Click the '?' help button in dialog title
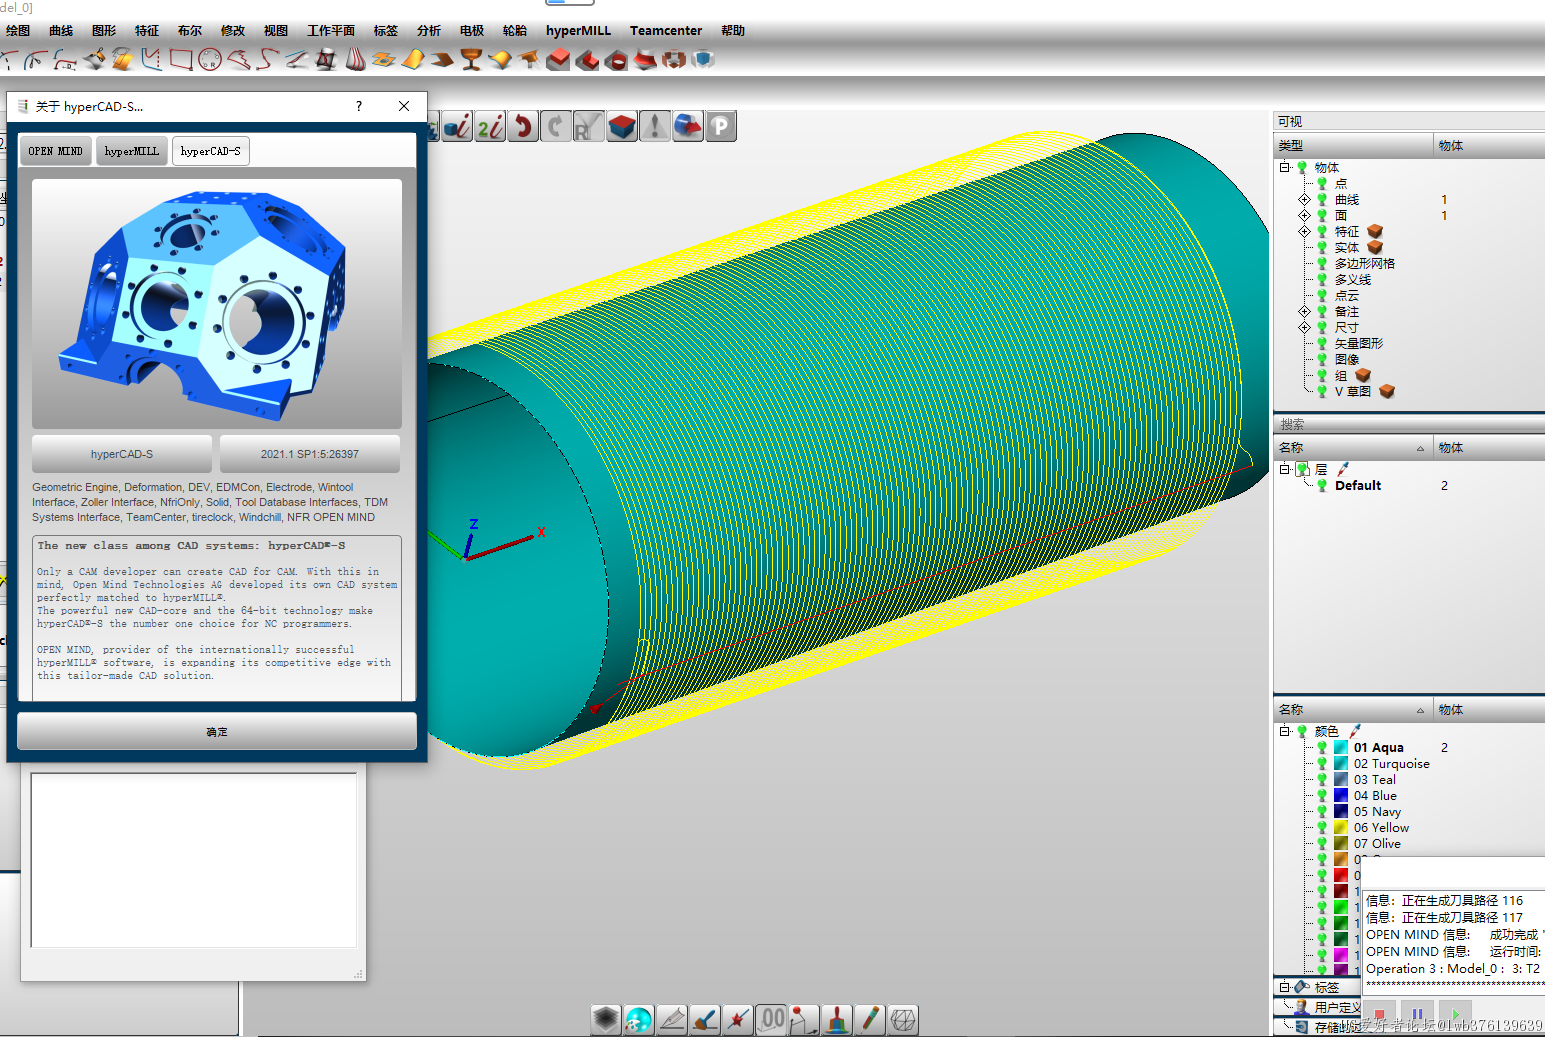Image resolution: width=1545 pixels, height=1037 pixels. (x=359, y=106)
